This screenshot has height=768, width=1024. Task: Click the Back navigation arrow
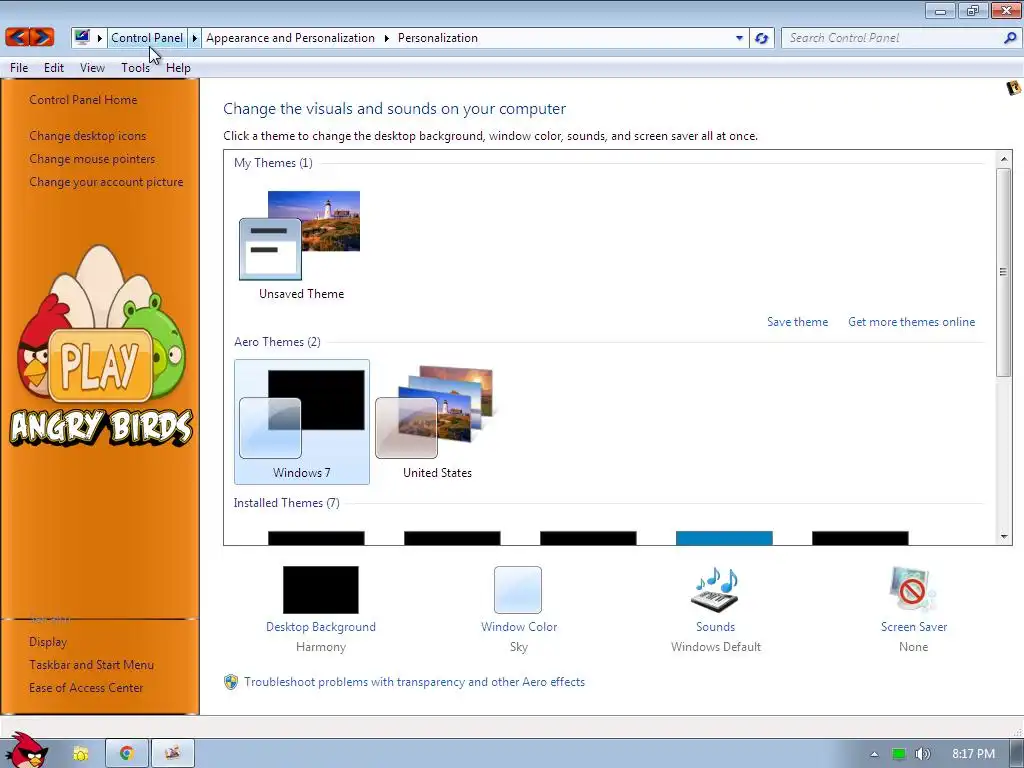pos(18,37)
